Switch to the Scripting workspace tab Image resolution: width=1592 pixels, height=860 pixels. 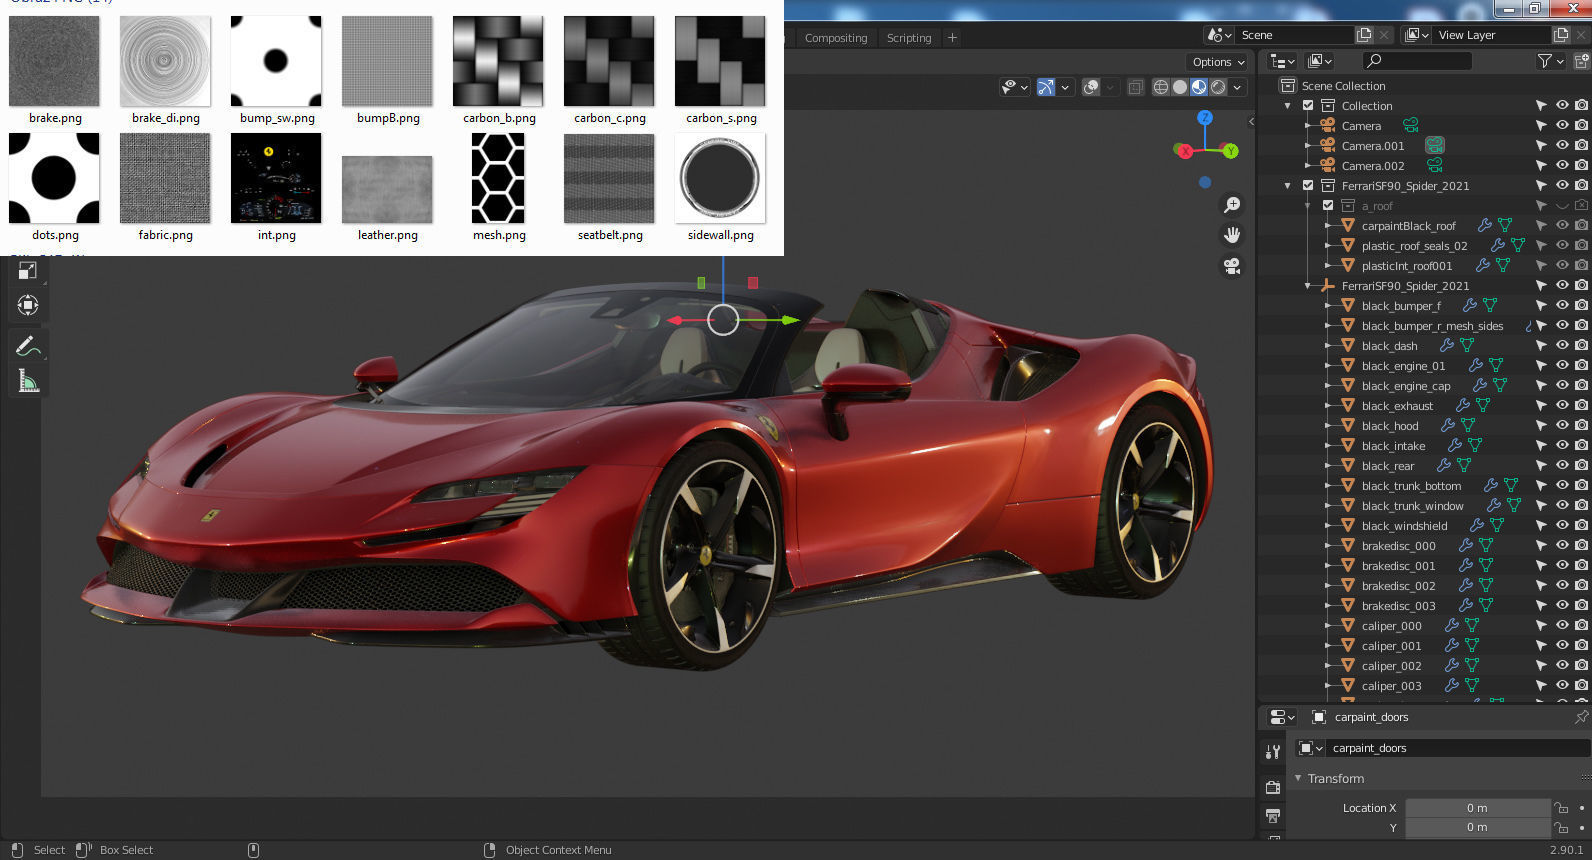909,38
